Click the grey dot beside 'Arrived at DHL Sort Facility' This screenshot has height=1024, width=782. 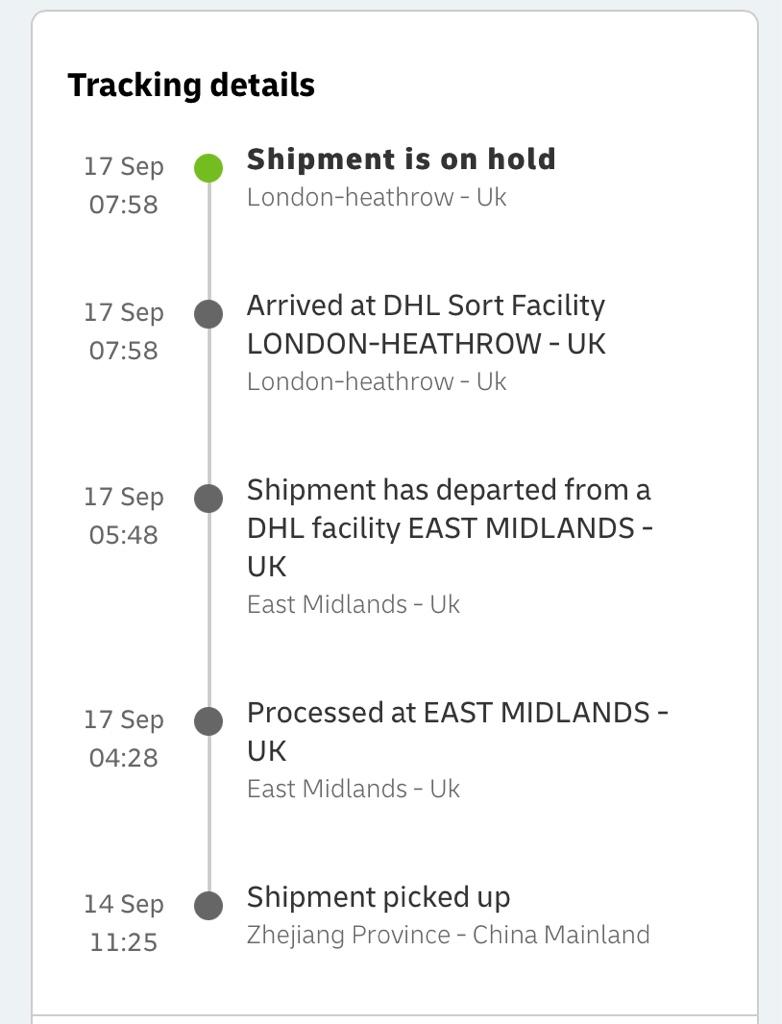208,314
